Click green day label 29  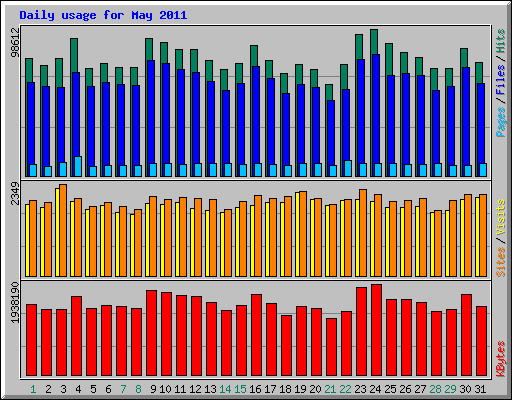click(450, 389)
